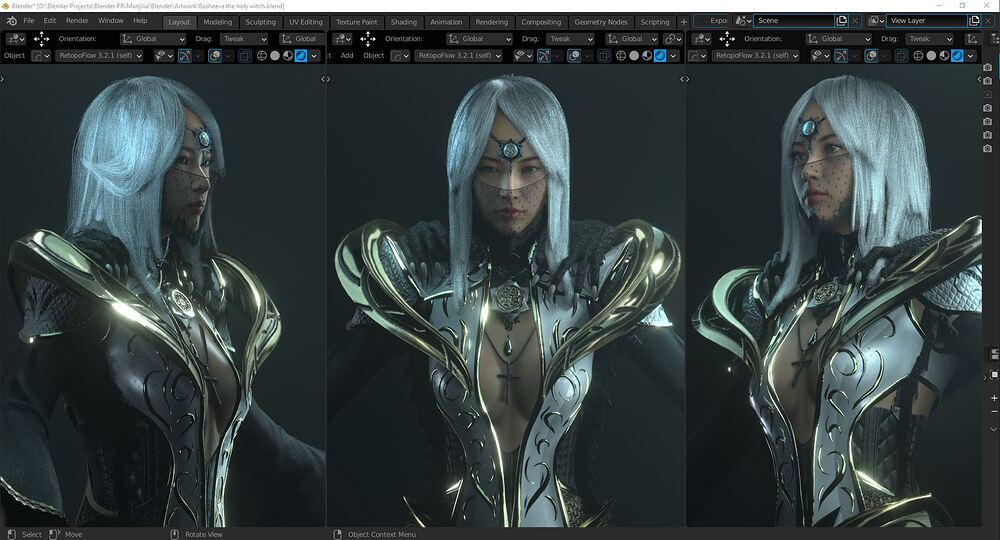Viewport: 1000px width, 540px height.
Task: Select the move gizmo icon in left viewport
Action: [x=41, y=39]
